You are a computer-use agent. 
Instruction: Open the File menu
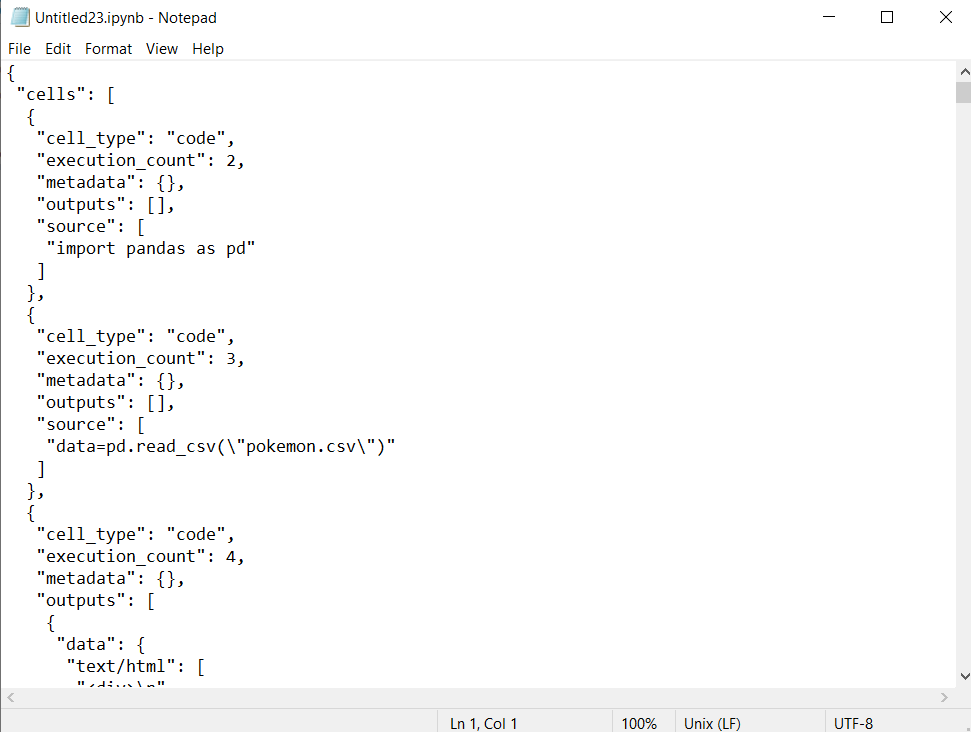click(x=19, y=48)
